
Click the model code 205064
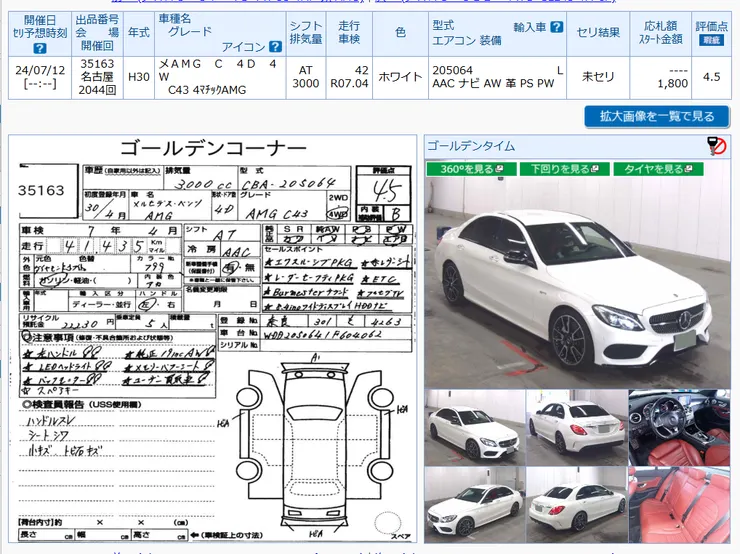point(453,70)
